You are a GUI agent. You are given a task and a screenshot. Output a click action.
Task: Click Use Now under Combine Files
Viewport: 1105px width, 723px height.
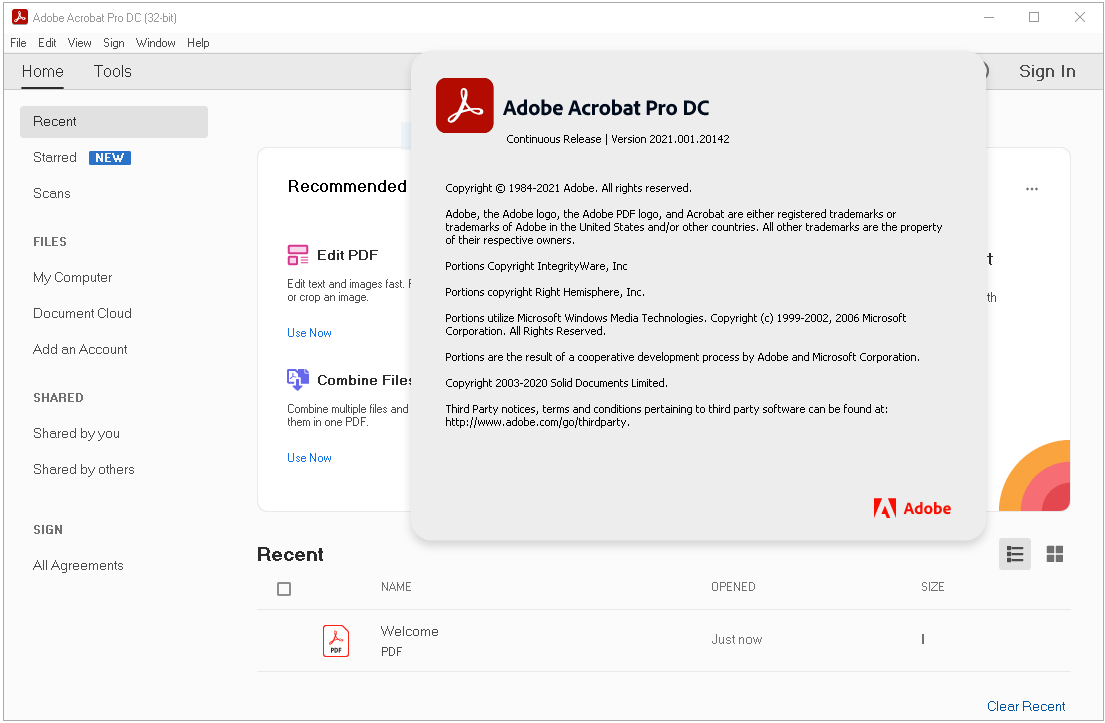(x=309, y=458)
